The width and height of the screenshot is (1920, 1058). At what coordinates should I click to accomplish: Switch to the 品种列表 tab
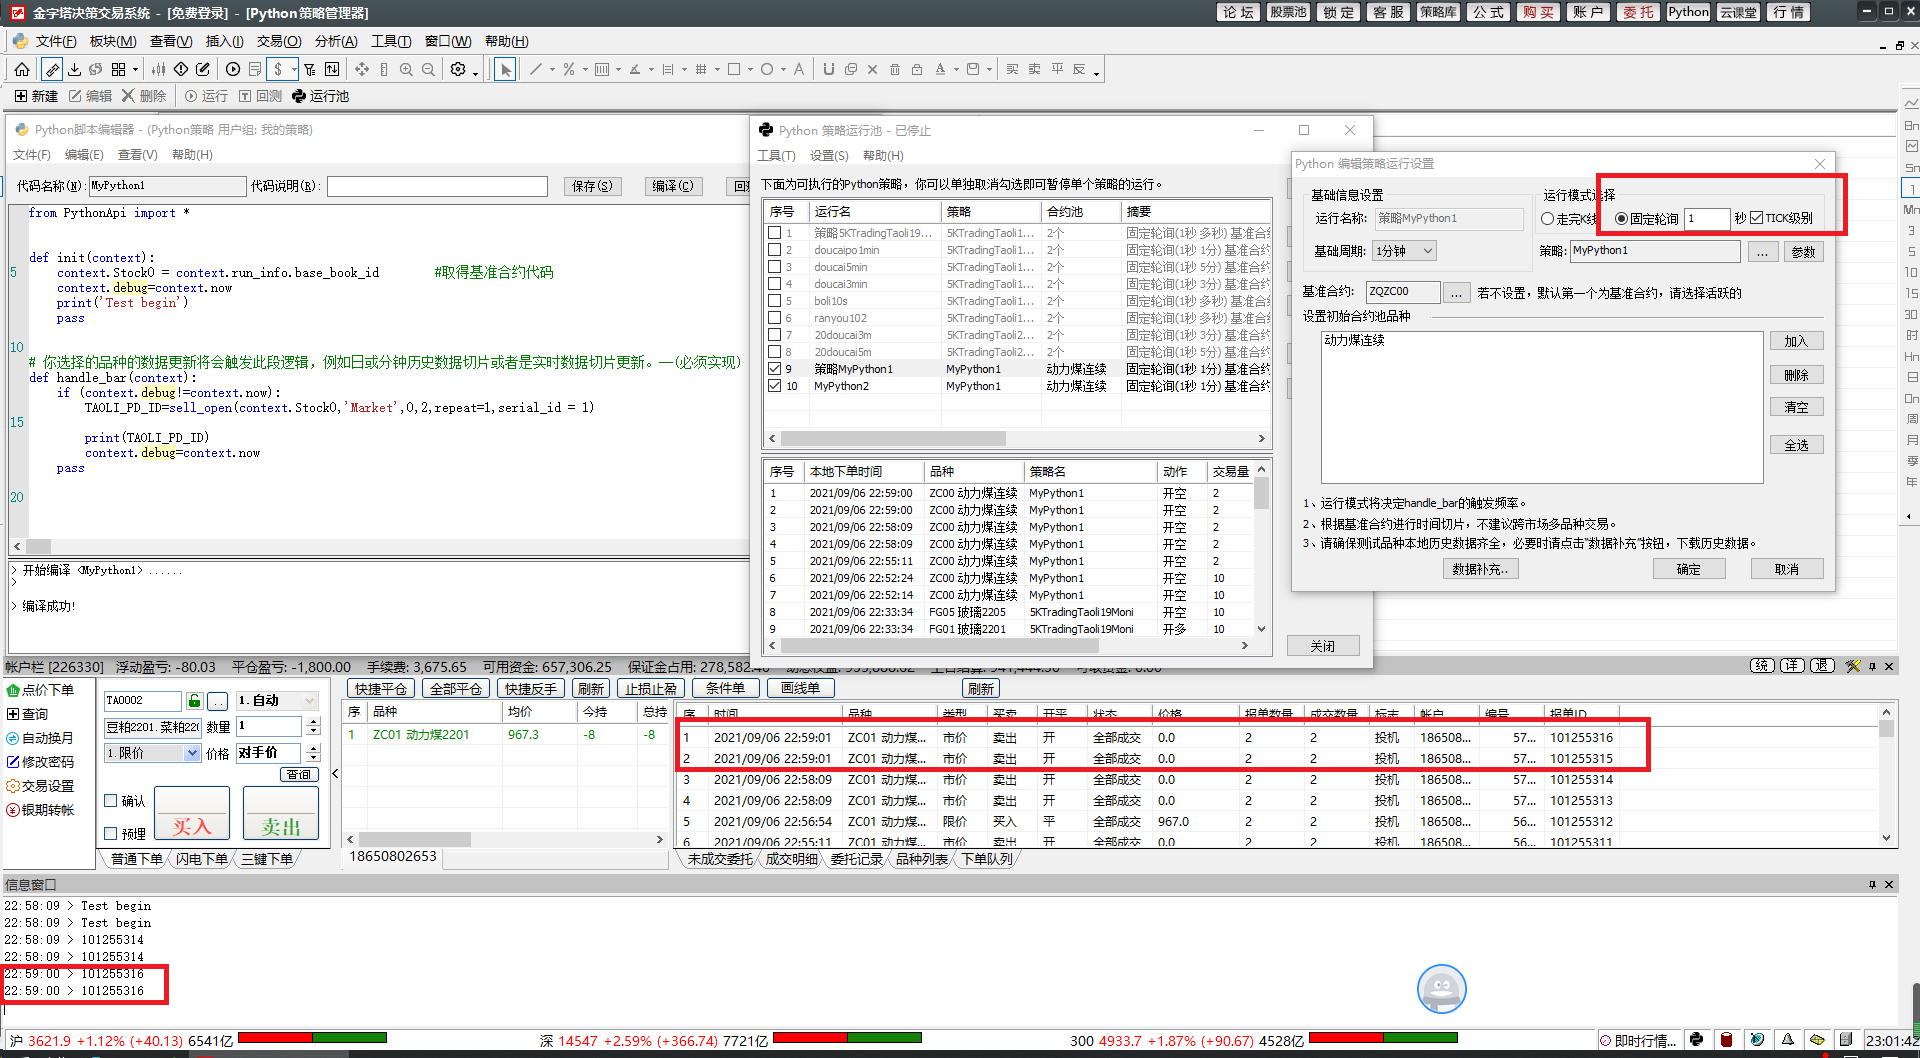[x=921, y=859]
